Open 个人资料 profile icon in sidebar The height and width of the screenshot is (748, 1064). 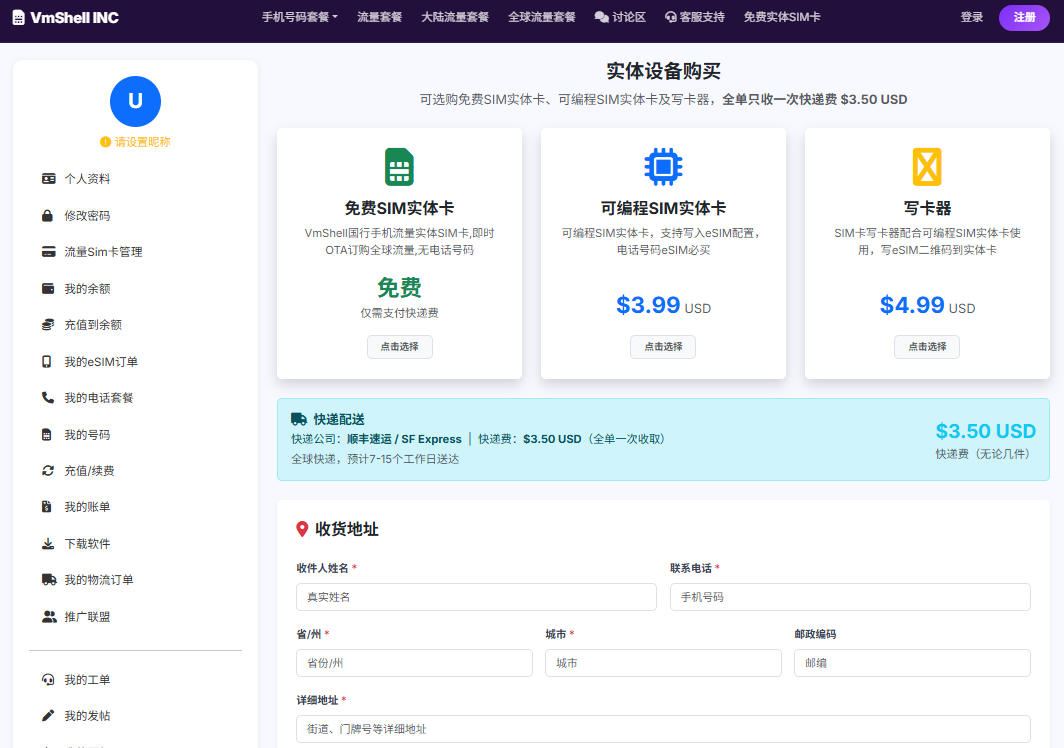coord(48,179)
